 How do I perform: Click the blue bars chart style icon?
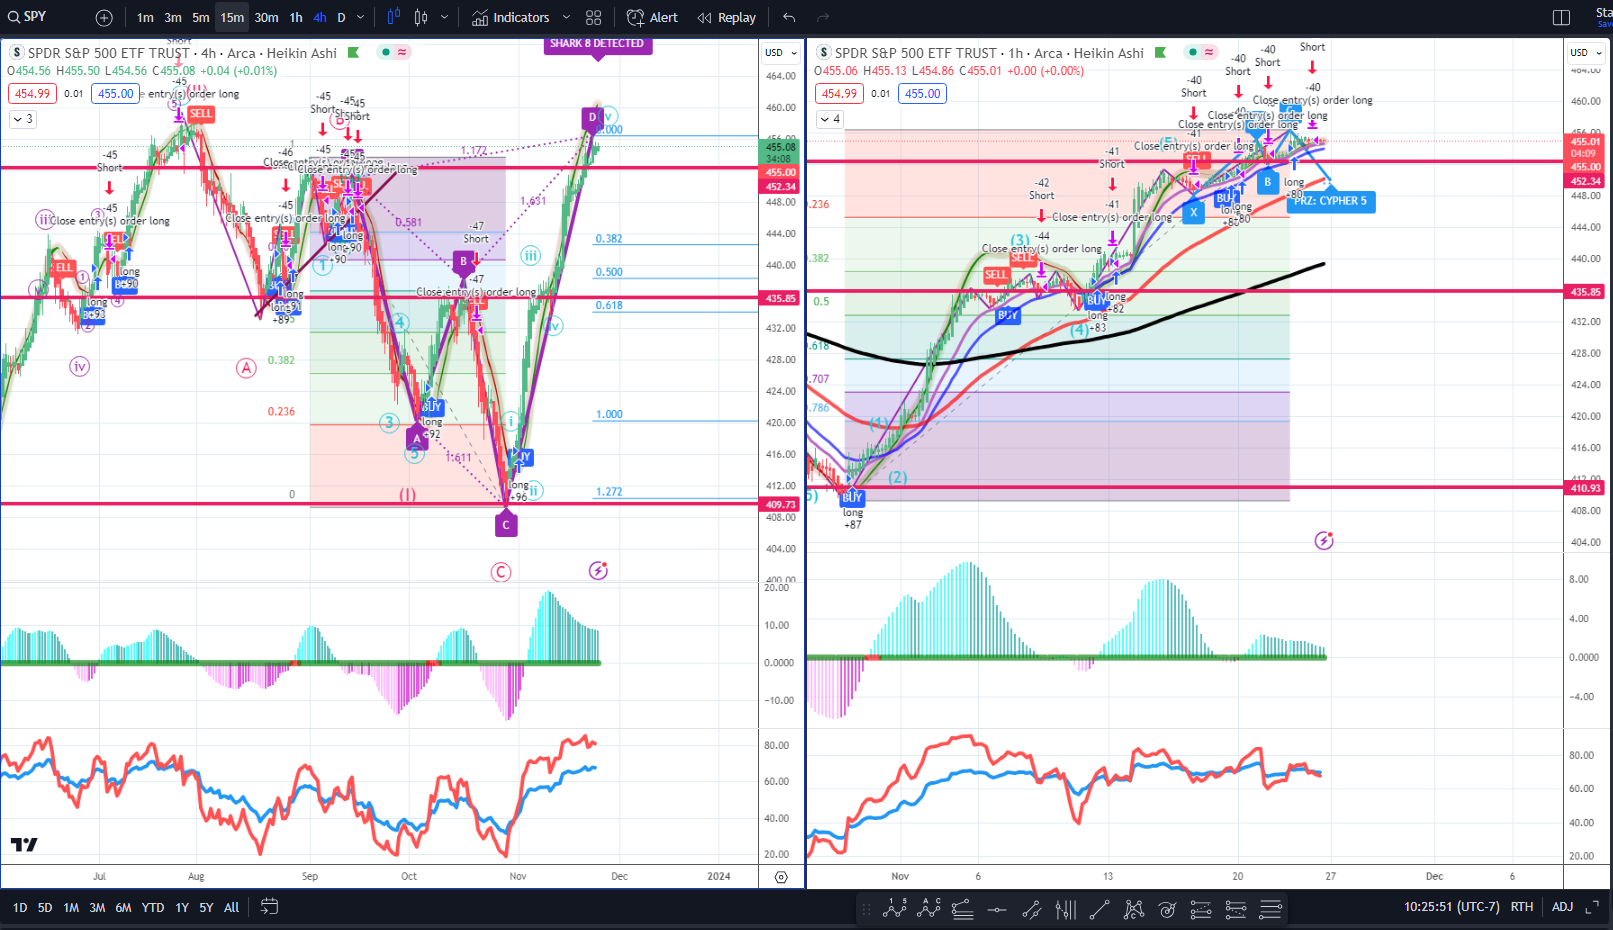(x=394, y=17)
